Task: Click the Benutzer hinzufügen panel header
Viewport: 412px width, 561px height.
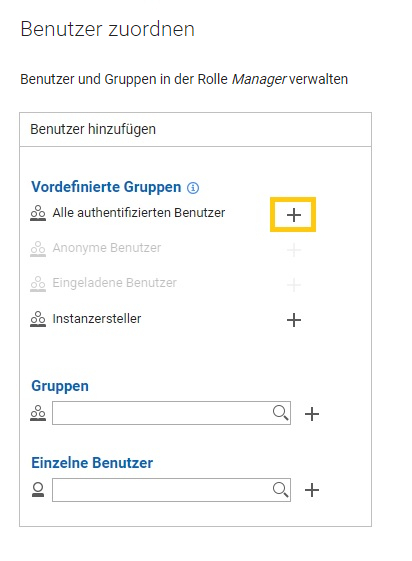Action: tap(196, 130)
